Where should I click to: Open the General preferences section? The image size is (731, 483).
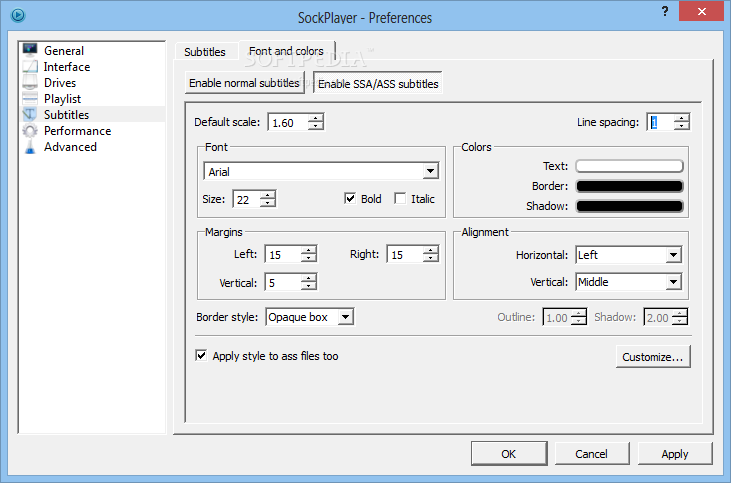pyautogui.click(x=64, y=50)
